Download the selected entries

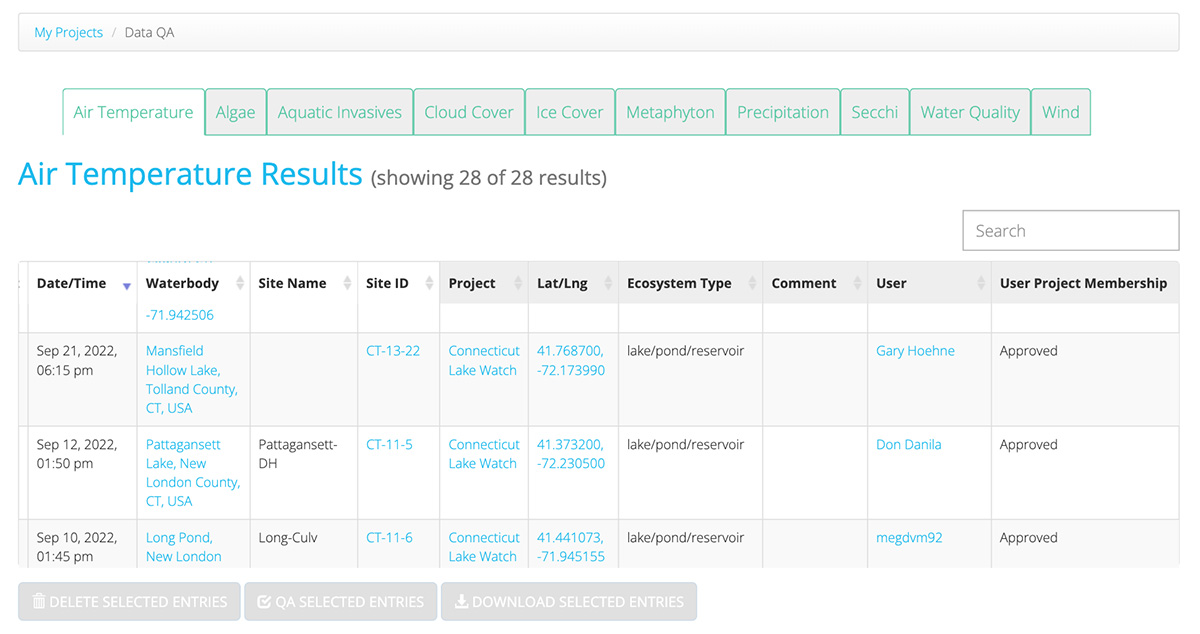tap(568, 602)
